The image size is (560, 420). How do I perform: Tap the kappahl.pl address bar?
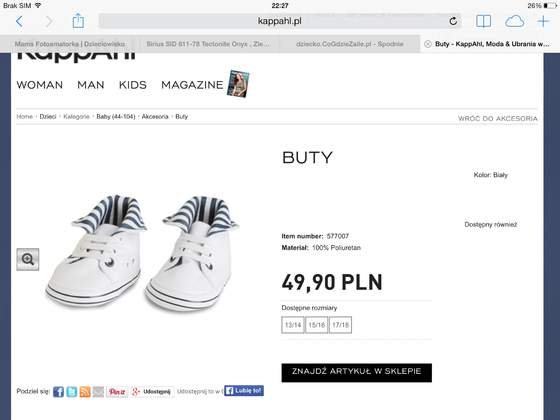point(280,21)
